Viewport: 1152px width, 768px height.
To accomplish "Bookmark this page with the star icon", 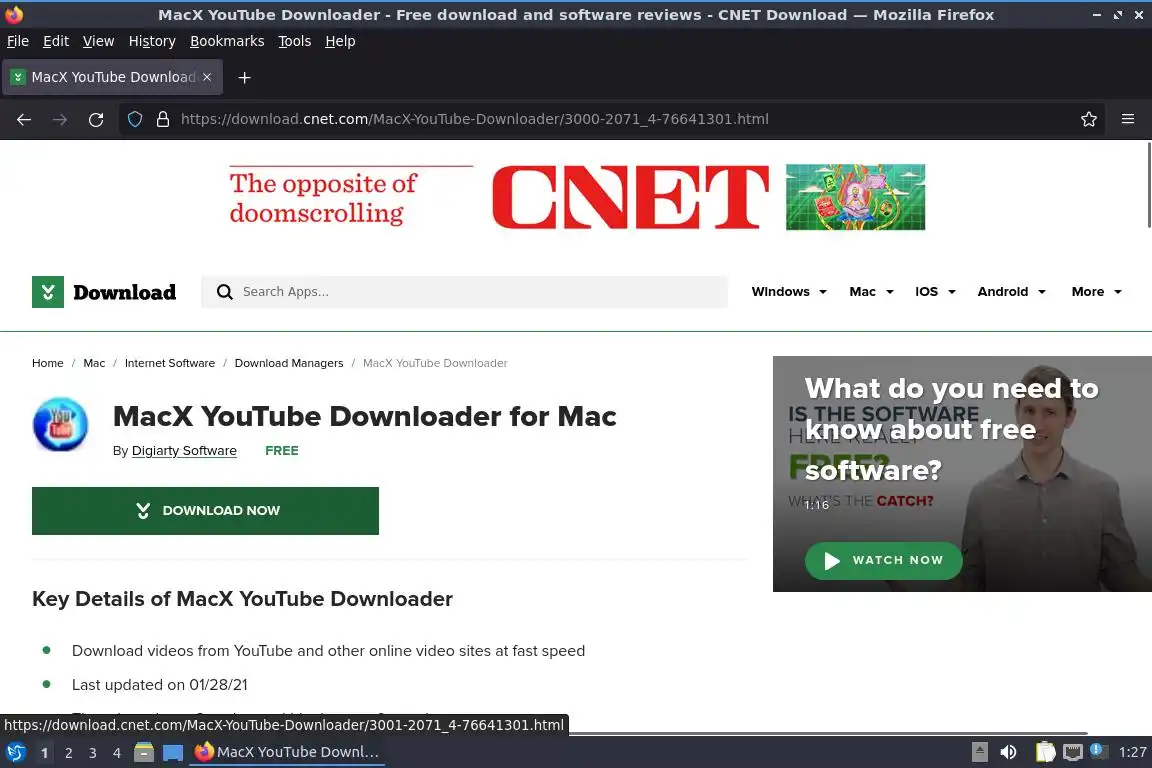I will [x=1089, y=119].
